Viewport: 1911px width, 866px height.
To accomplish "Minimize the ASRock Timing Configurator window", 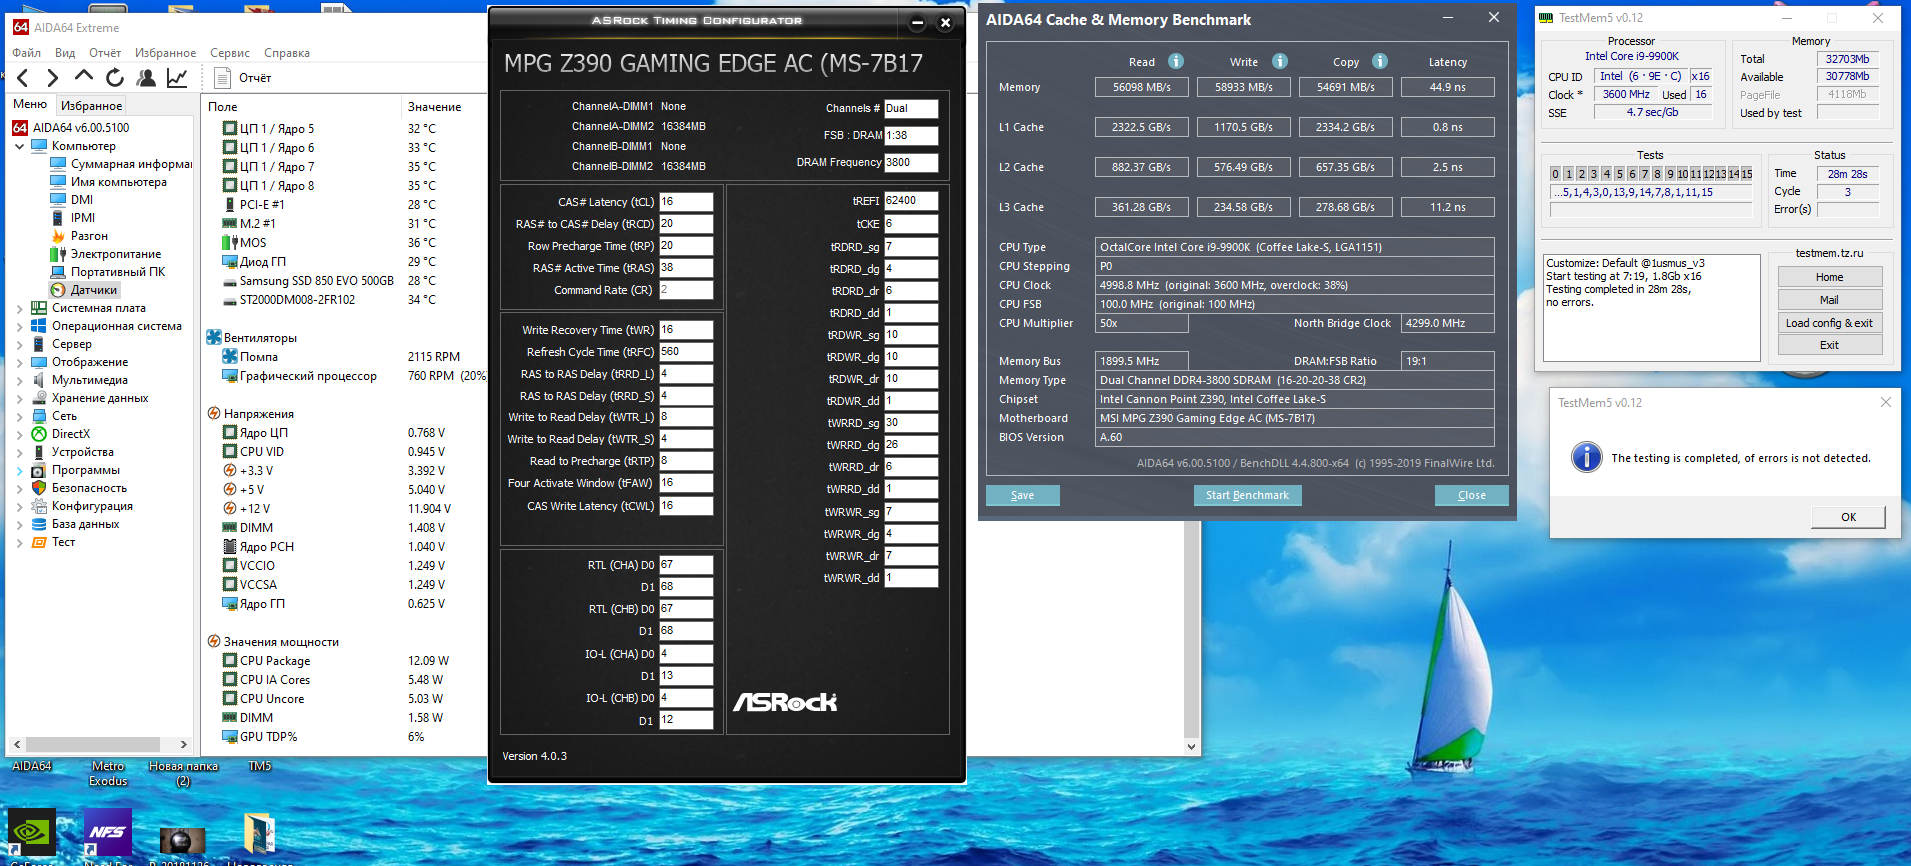I will 917,22.
